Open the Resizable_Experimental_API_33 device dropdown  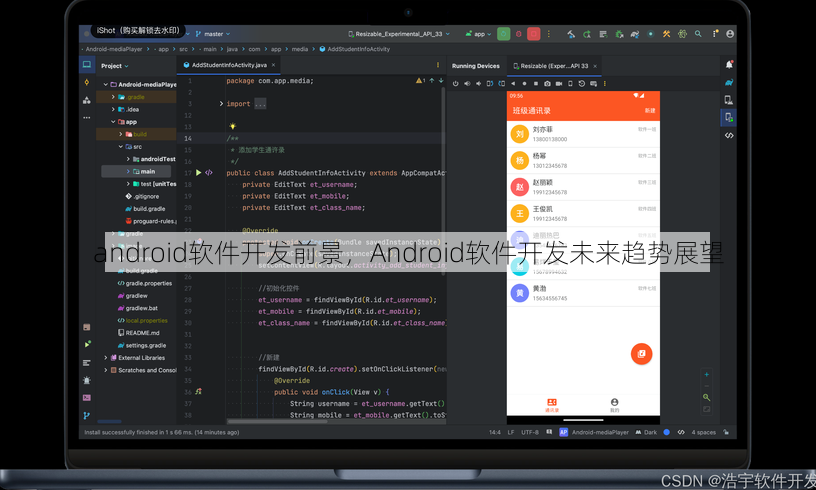click(399, 34)
